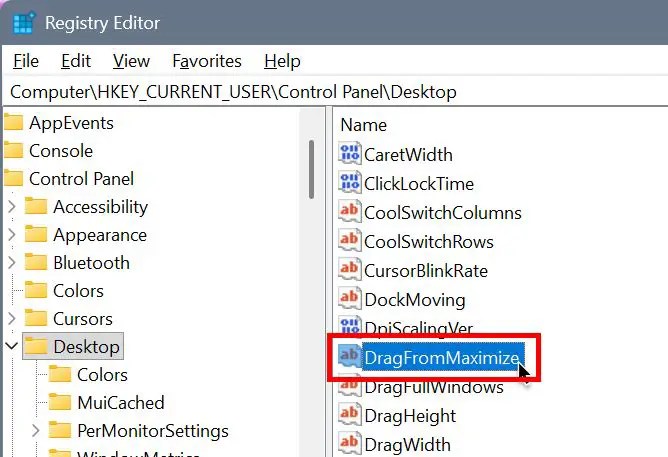Screen dimensions: 668x457
Task: Select the DragWidth value name
Action: pos(408,444)
